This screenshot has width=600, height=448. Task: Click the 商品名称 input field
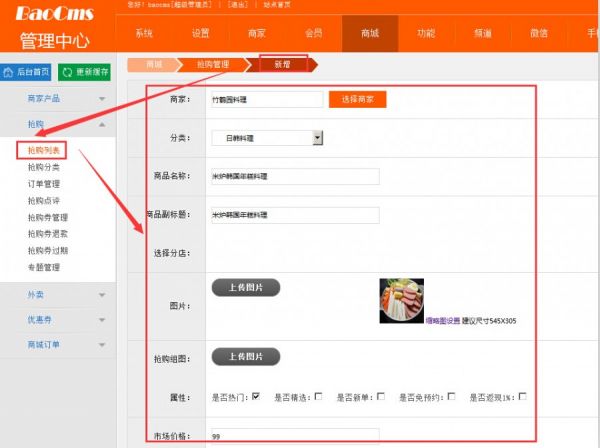pos(295,176)
